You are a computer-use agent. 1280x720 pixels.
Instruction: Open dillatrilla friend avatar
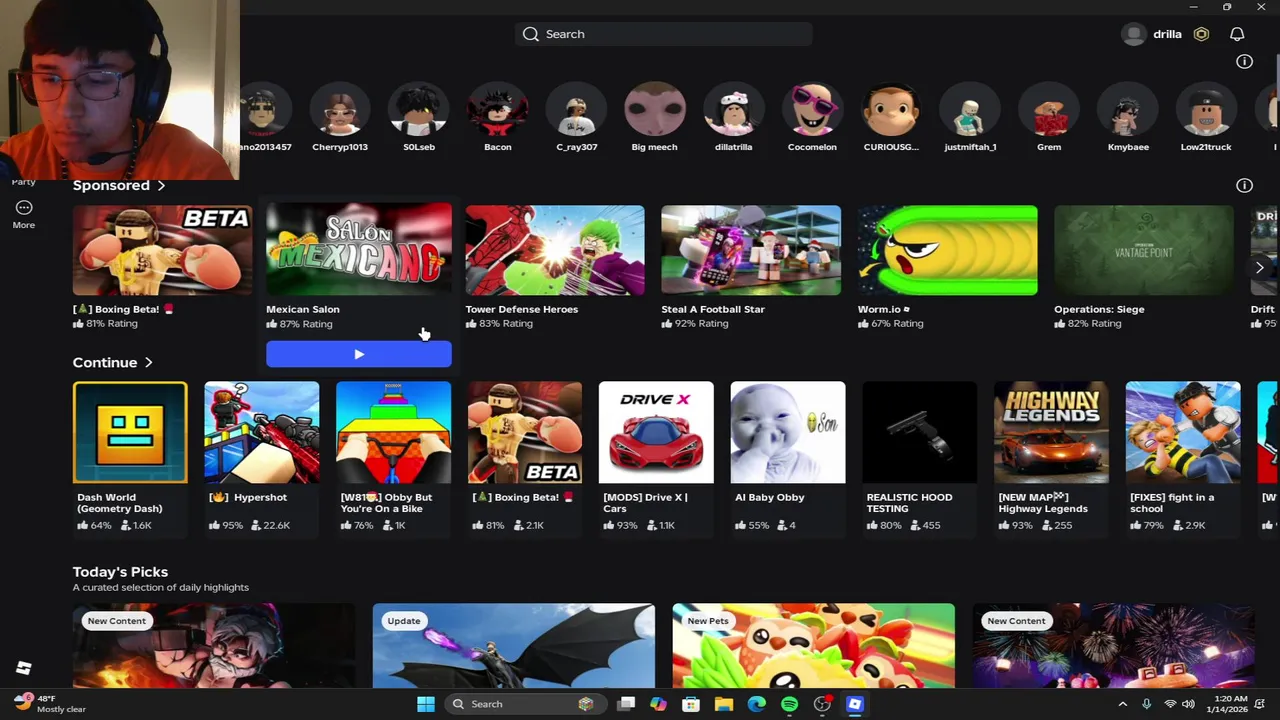point(733,110)
